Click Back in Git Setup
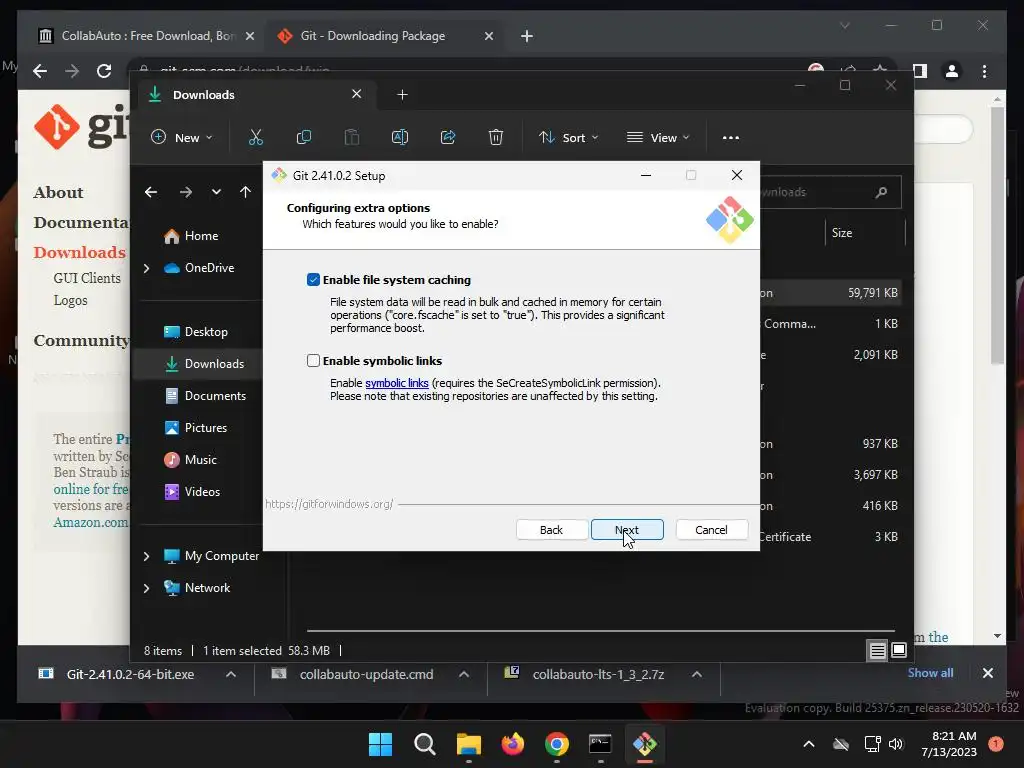This screenshot has width=1024, height=768. click(551, 530)
